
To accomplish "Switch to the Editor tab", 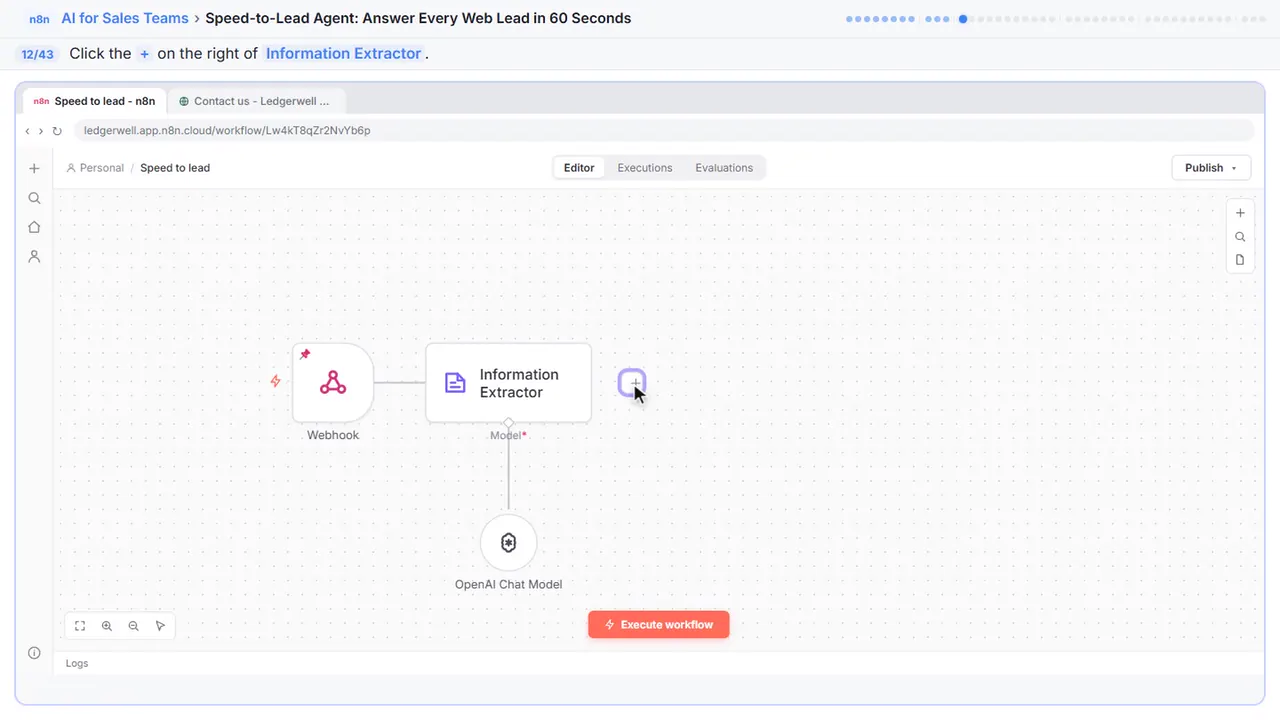I will point(579,168).
